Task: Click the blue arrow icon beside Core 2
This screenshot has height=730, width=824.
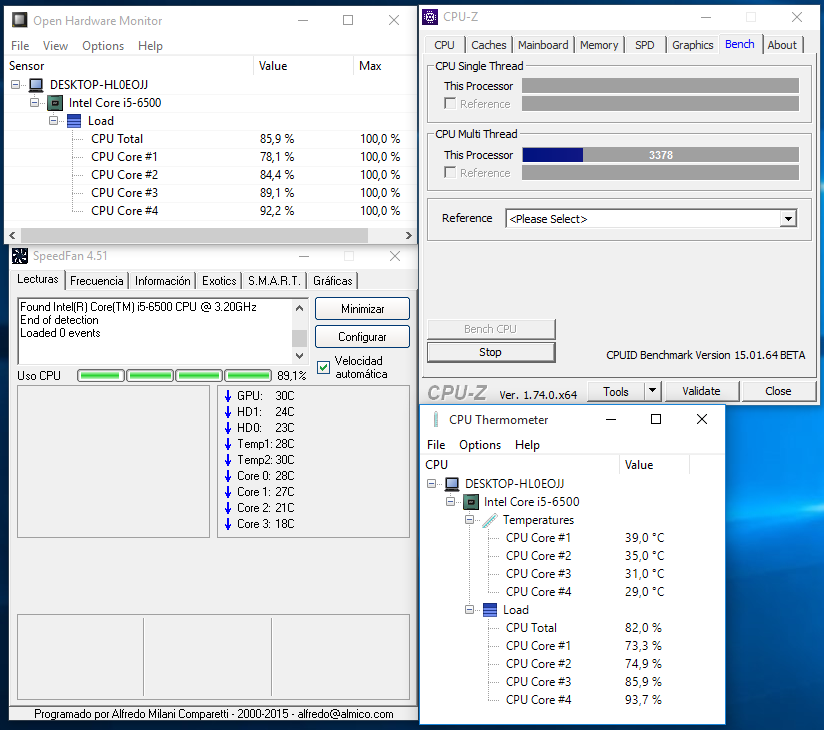Action: click(228, 508)
